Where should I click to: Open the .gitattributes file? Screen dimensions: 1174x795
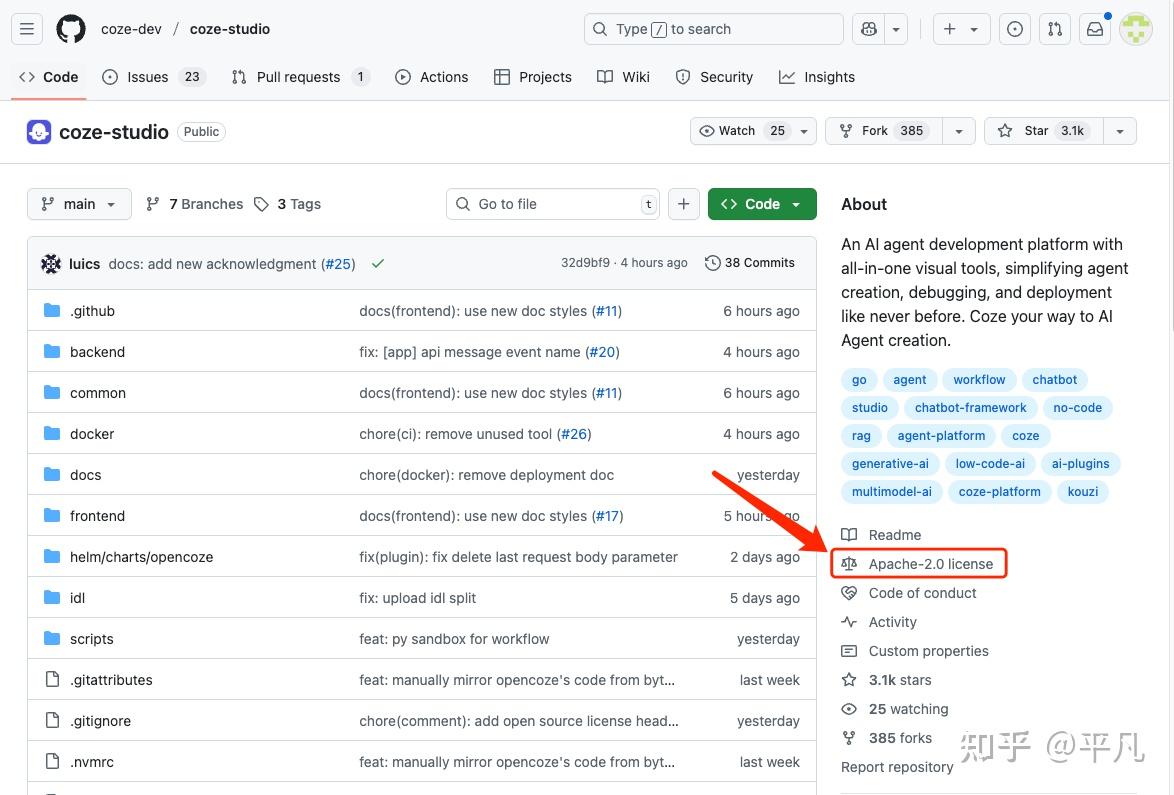click(111, 680)
